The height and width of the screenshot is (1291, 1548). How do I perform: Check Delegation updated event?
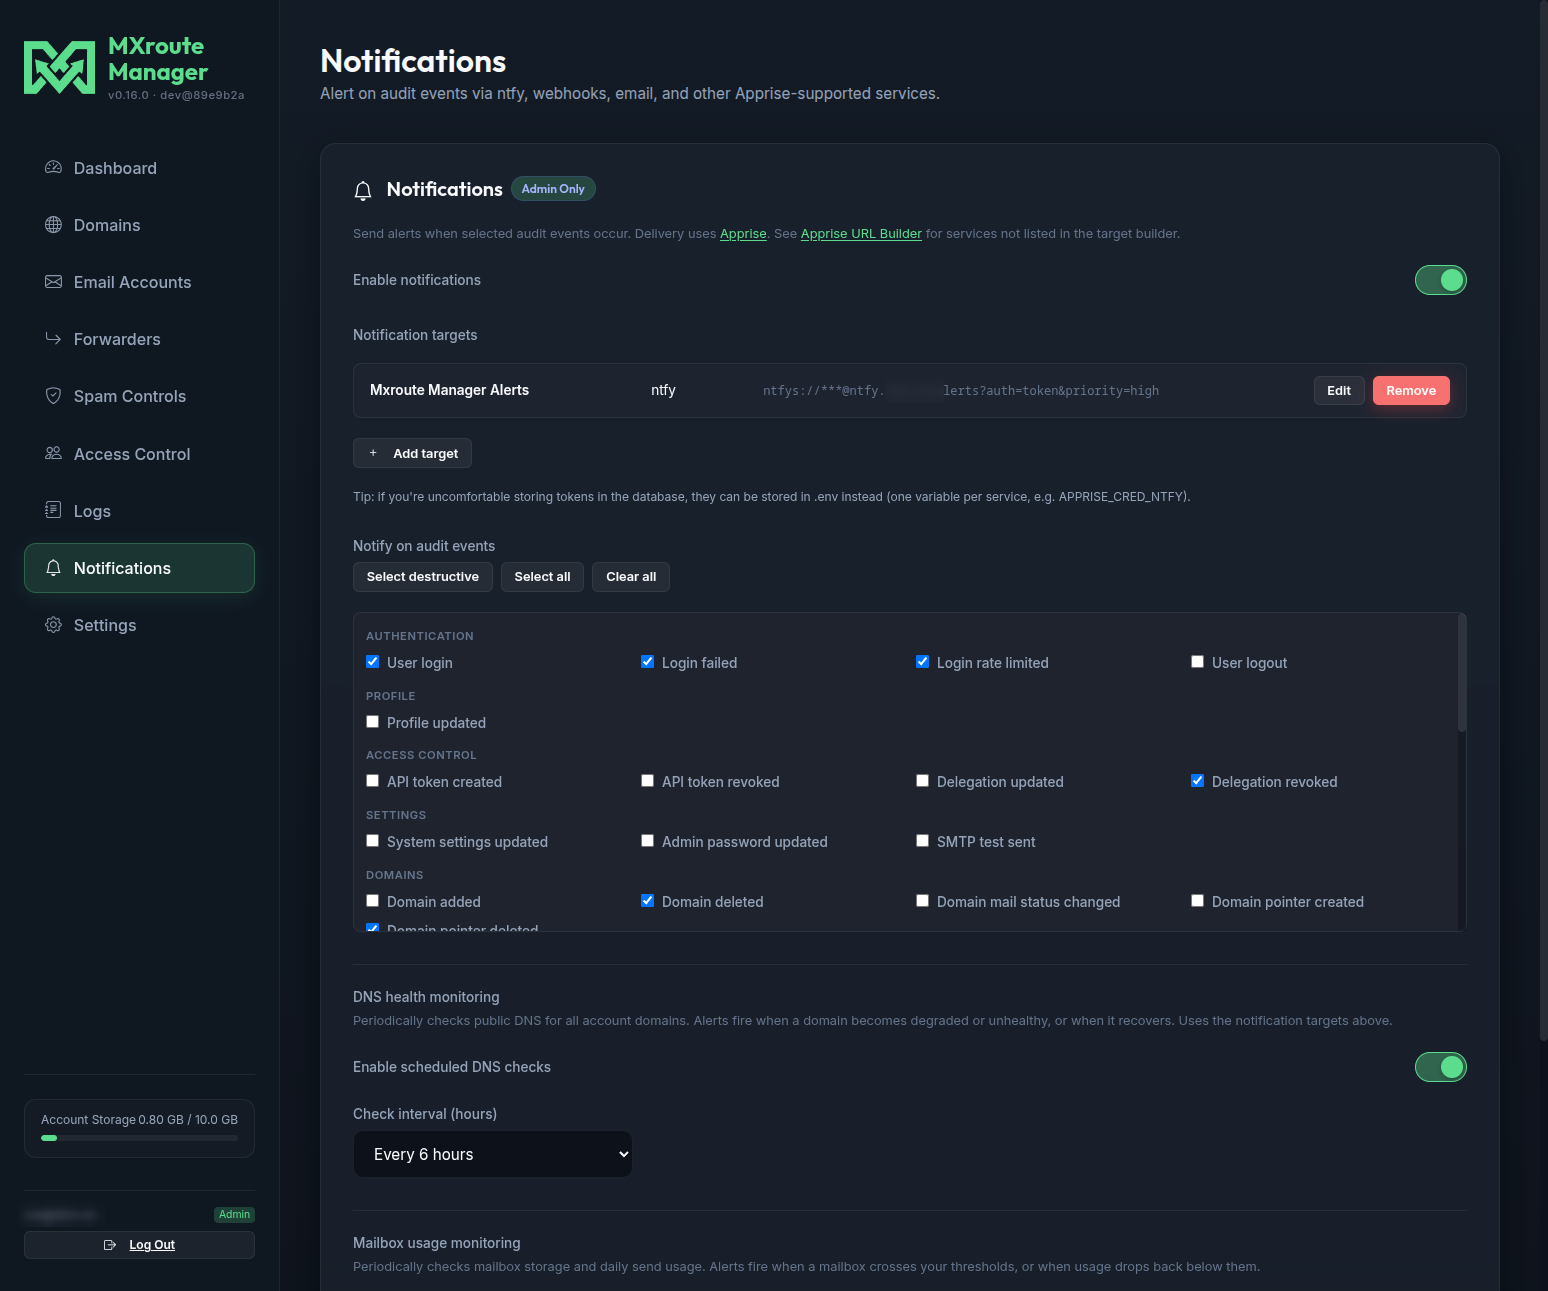point(922,781)
